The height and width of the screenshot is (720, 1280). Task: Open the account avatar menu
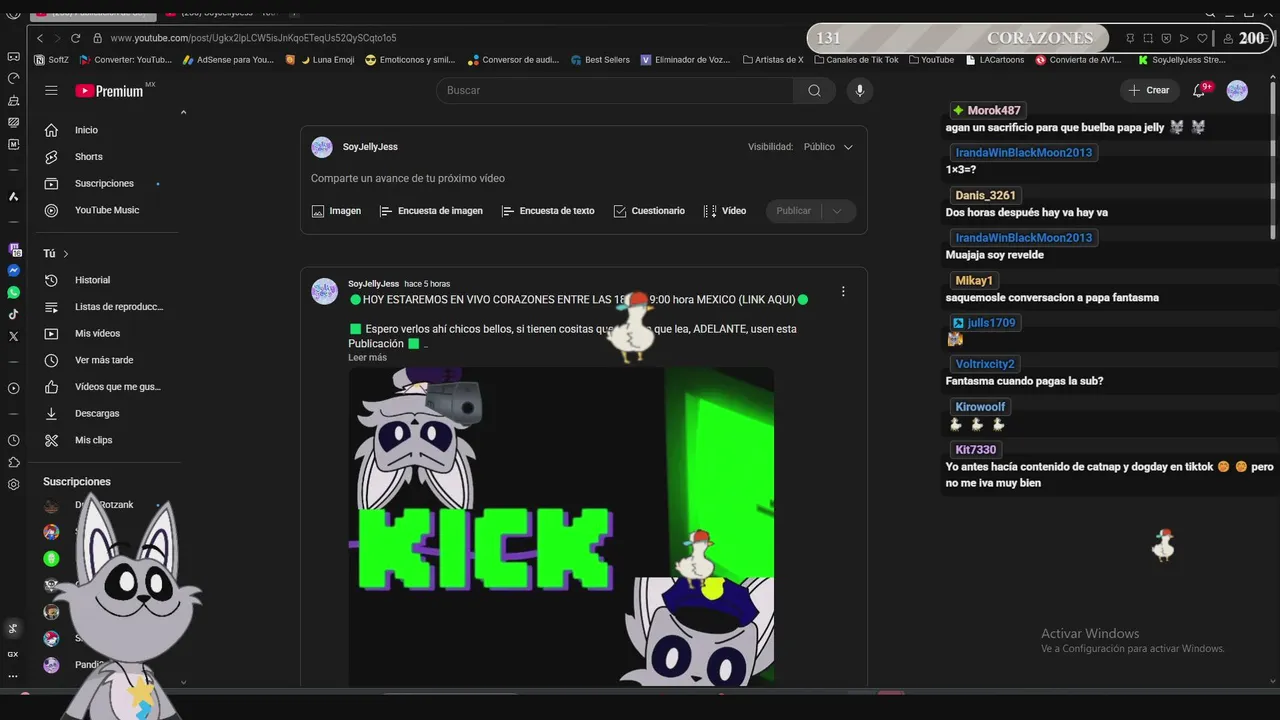point(1237,90)
